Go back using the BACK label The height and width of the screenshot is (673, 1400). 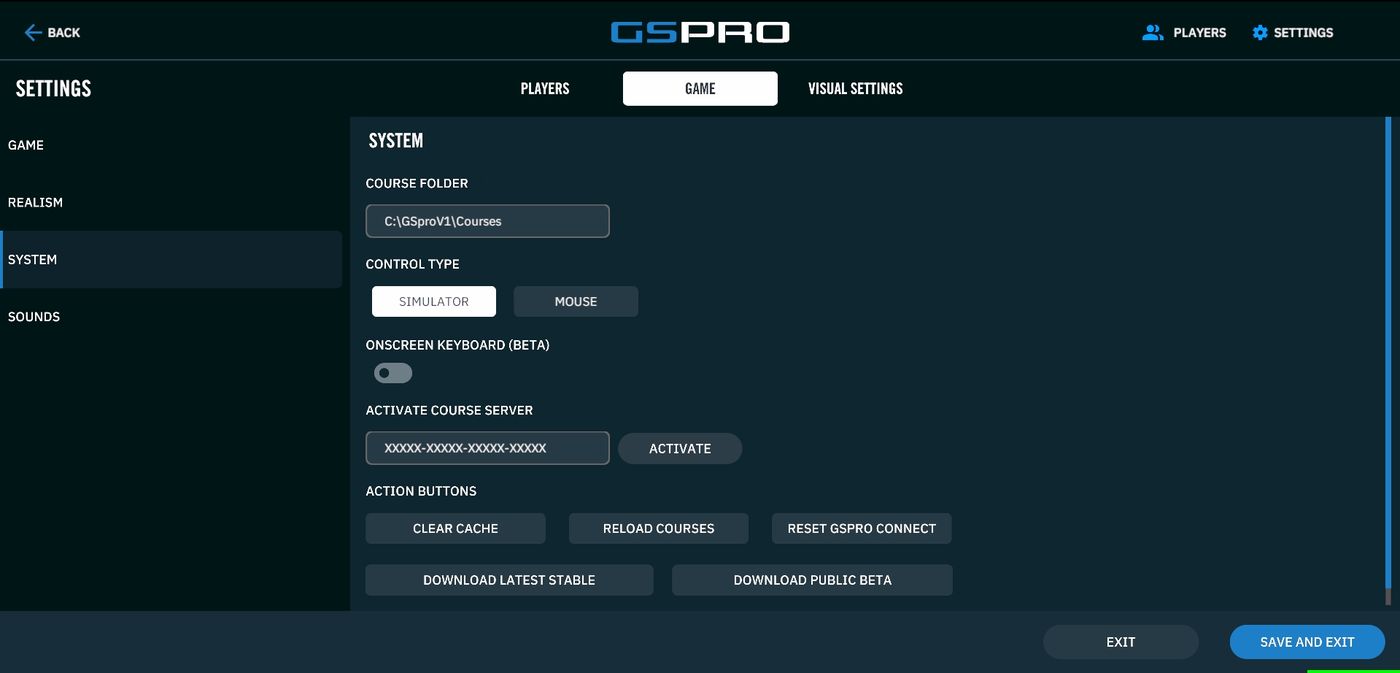pyautogui.click(x=64, y=33)
